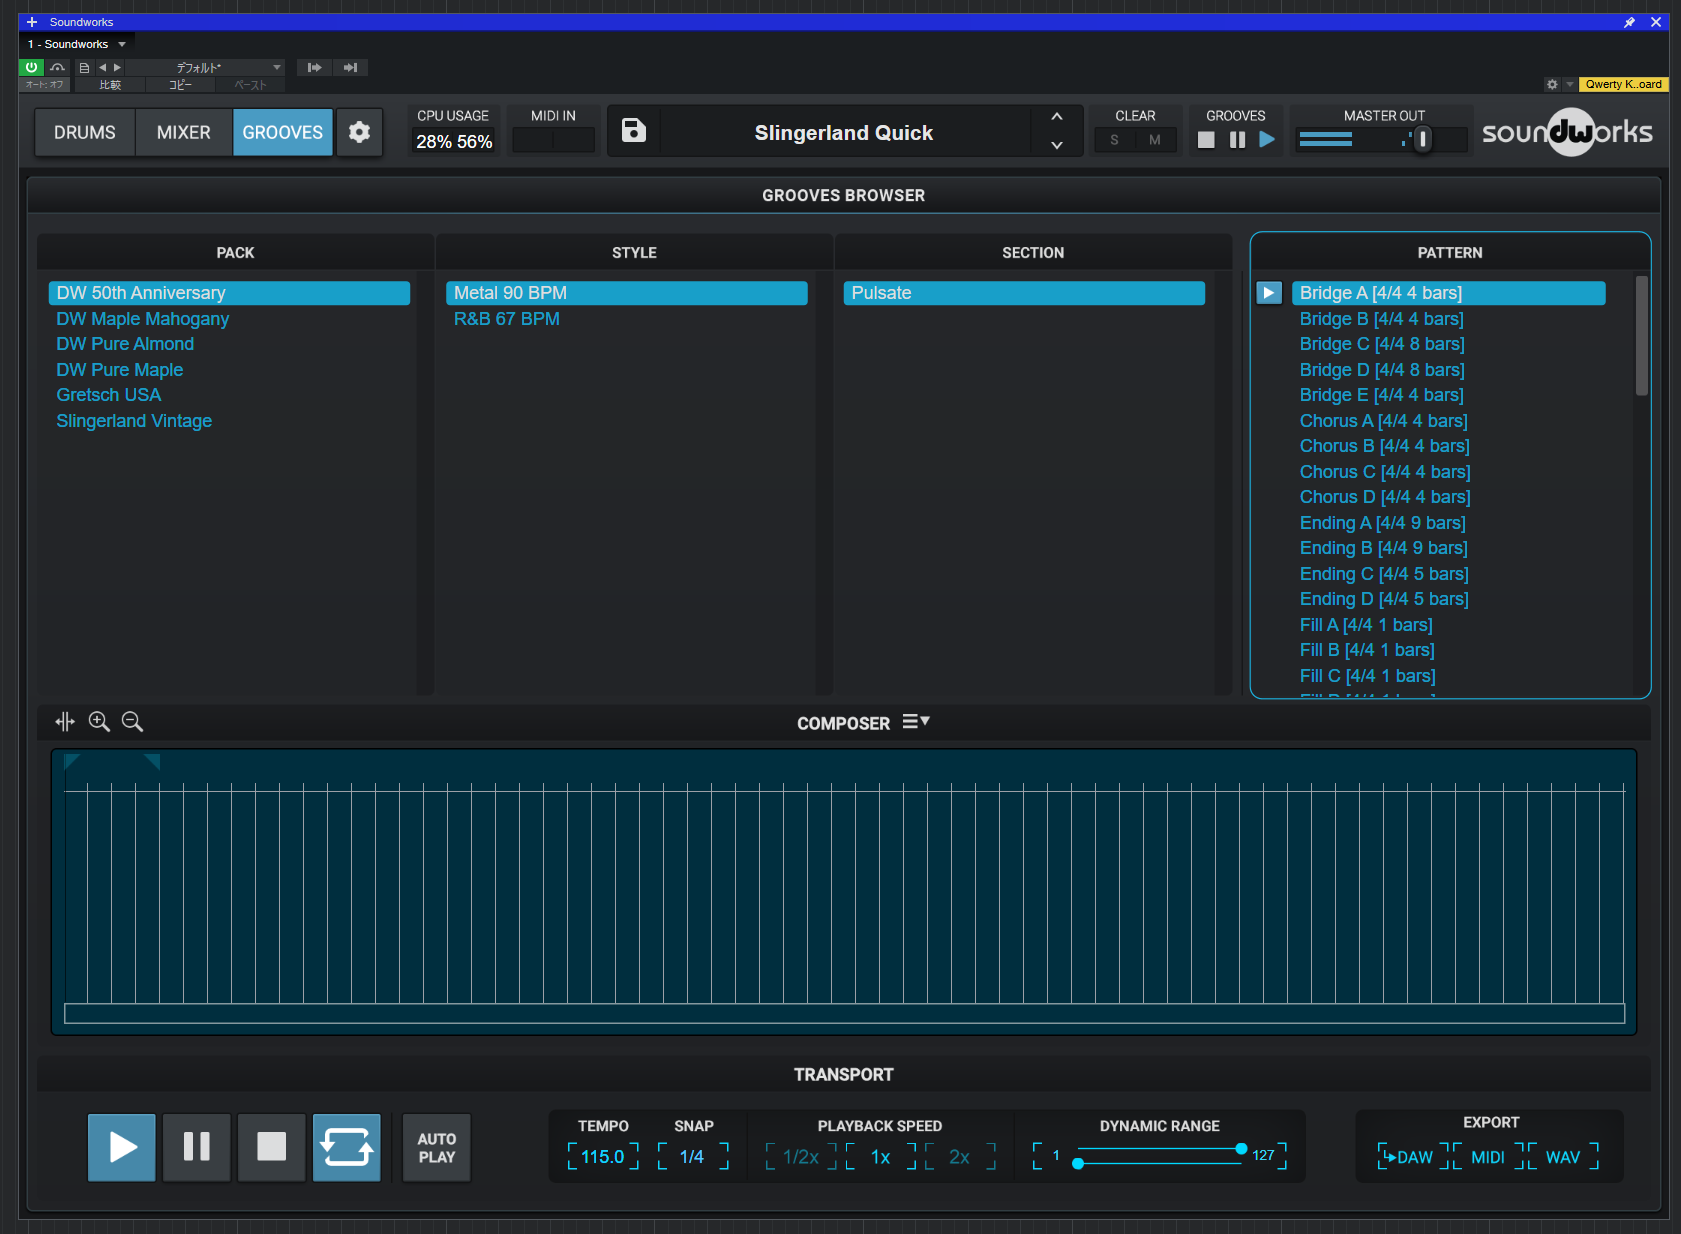Select the next preset with the down chevron
The height and width of the screenshot is (1234, 1681).
(x=1057, y=145)
